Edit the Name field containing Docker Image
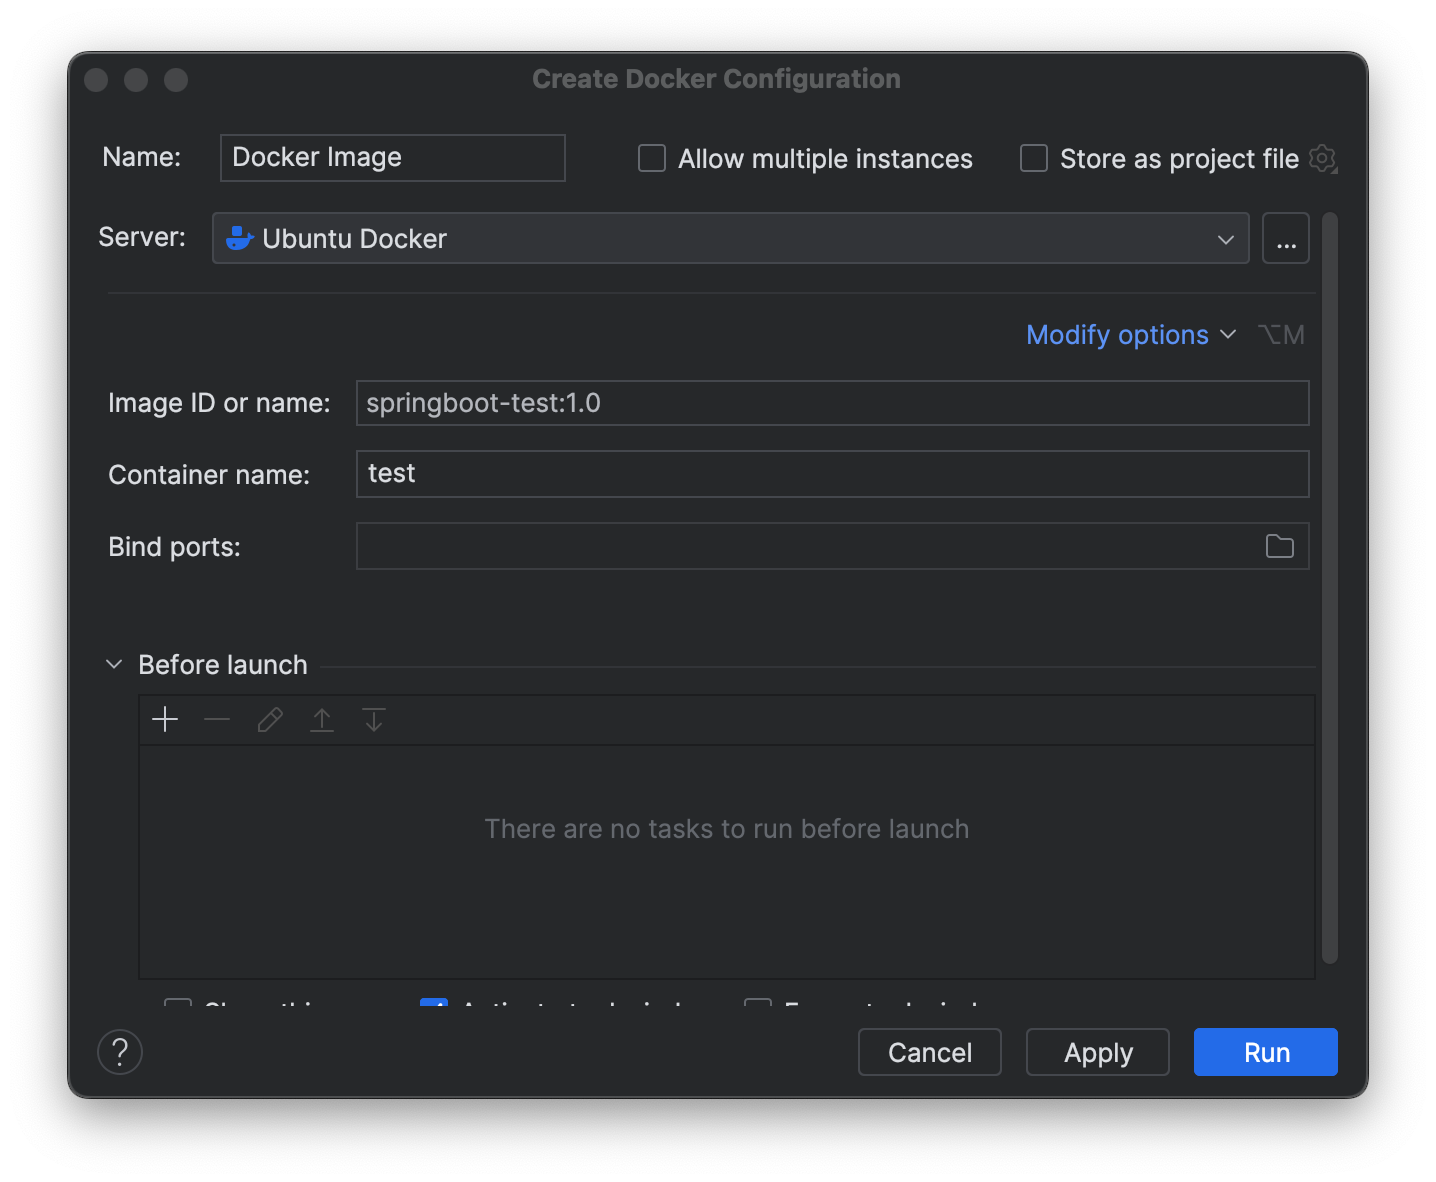The height and width of the screenshot is (1182, 1436). 393,158
